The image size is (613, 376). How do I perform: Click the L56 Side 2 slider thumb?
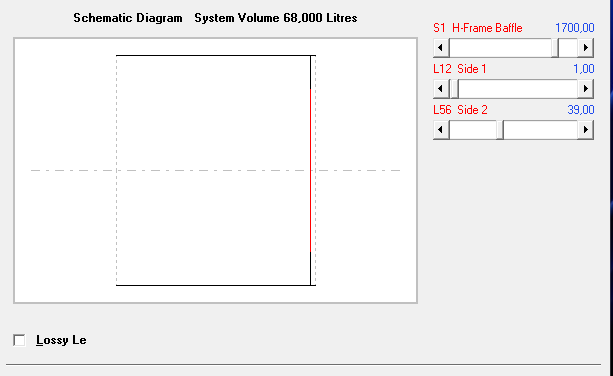[500, 129]
